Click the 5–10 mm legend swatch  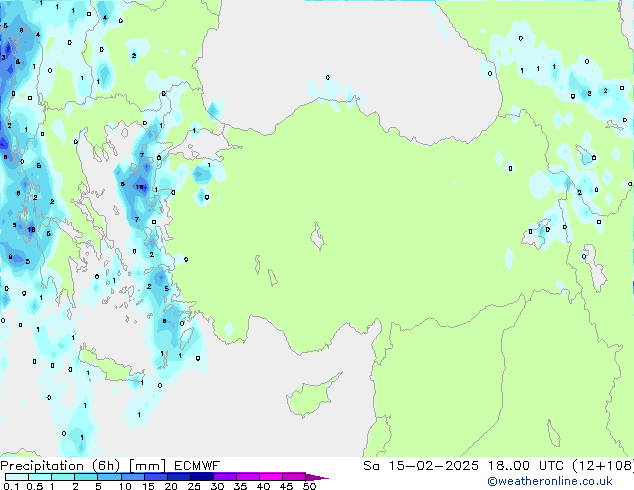point(110,477)
